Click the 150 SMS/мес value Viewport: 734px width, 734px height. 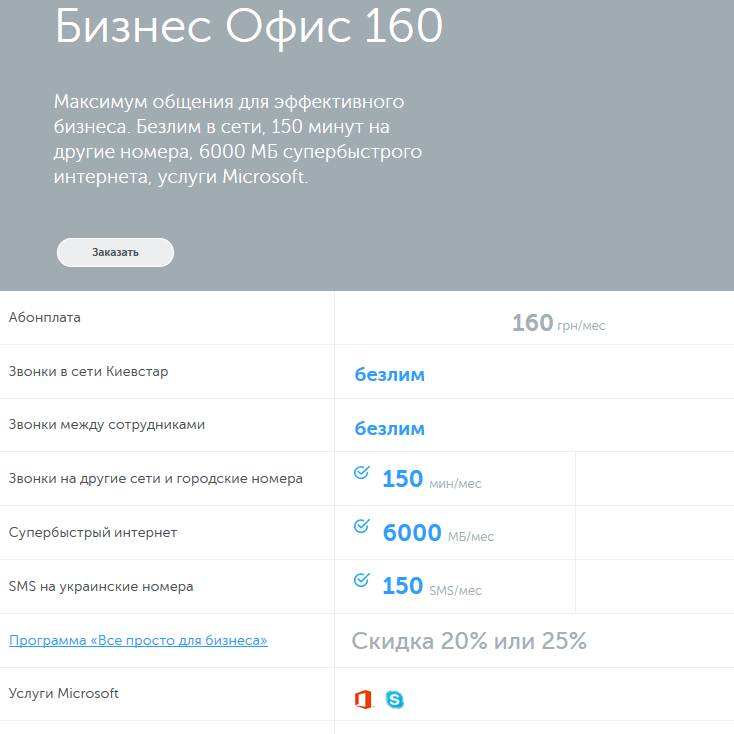431,587
